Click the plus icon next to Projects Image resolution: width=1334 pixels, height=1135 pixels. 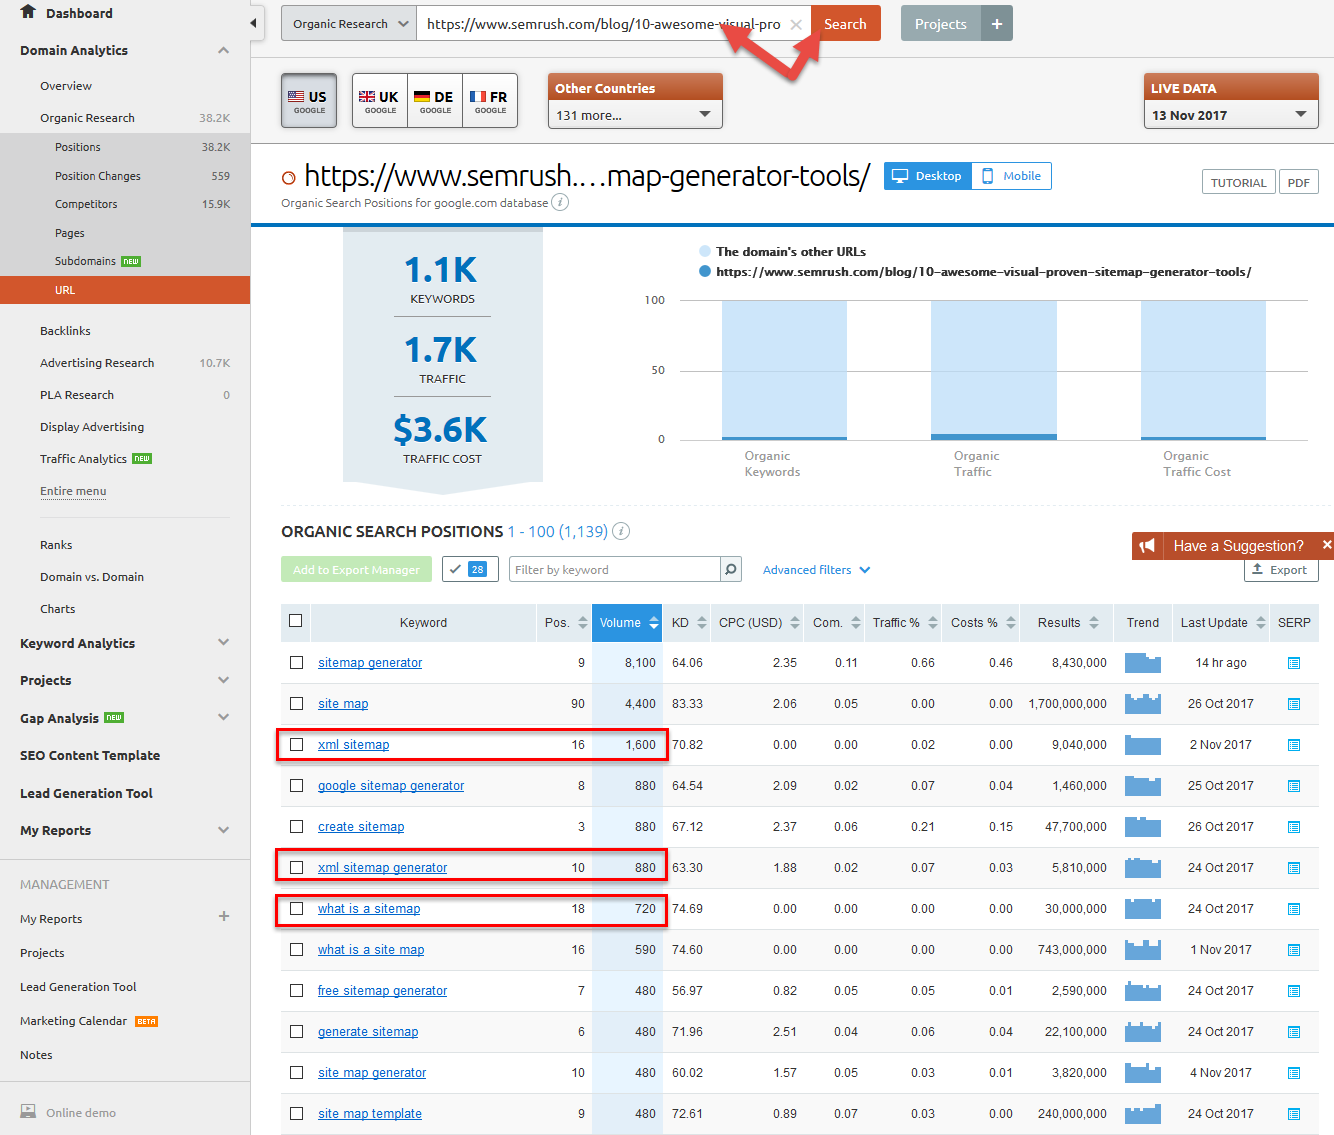[x=996, y=22]
